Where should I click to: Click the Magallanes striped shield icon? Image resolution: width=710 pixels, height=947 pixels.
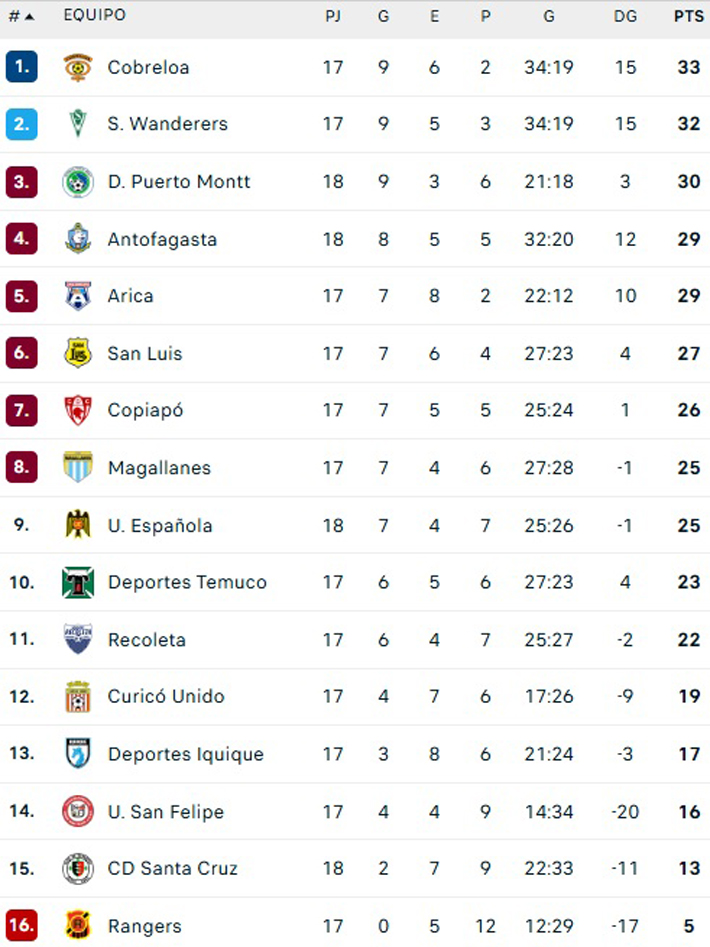(78, 467)
